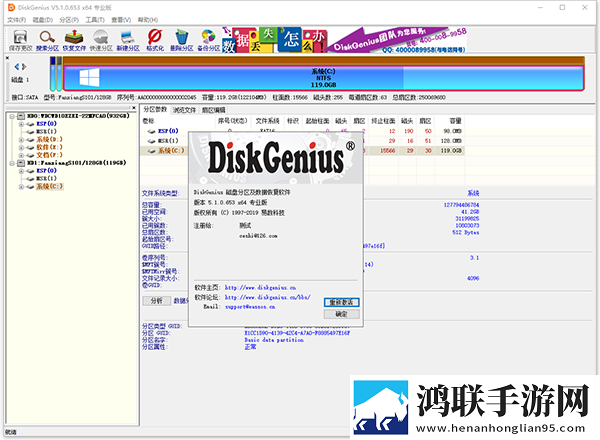The image size is (600, 440).
Task: Expand the 系统(D:) tree node
Action: click(x=21, y=140)
